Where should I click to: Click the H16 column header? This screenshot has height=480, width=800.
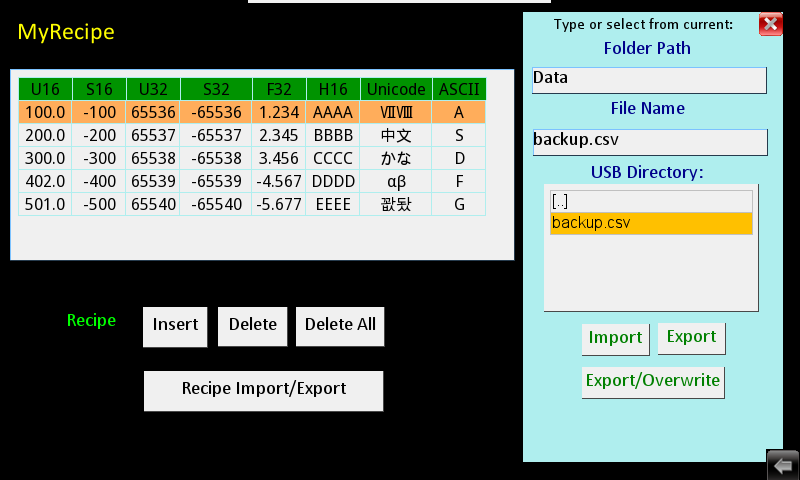coord(333,89)
